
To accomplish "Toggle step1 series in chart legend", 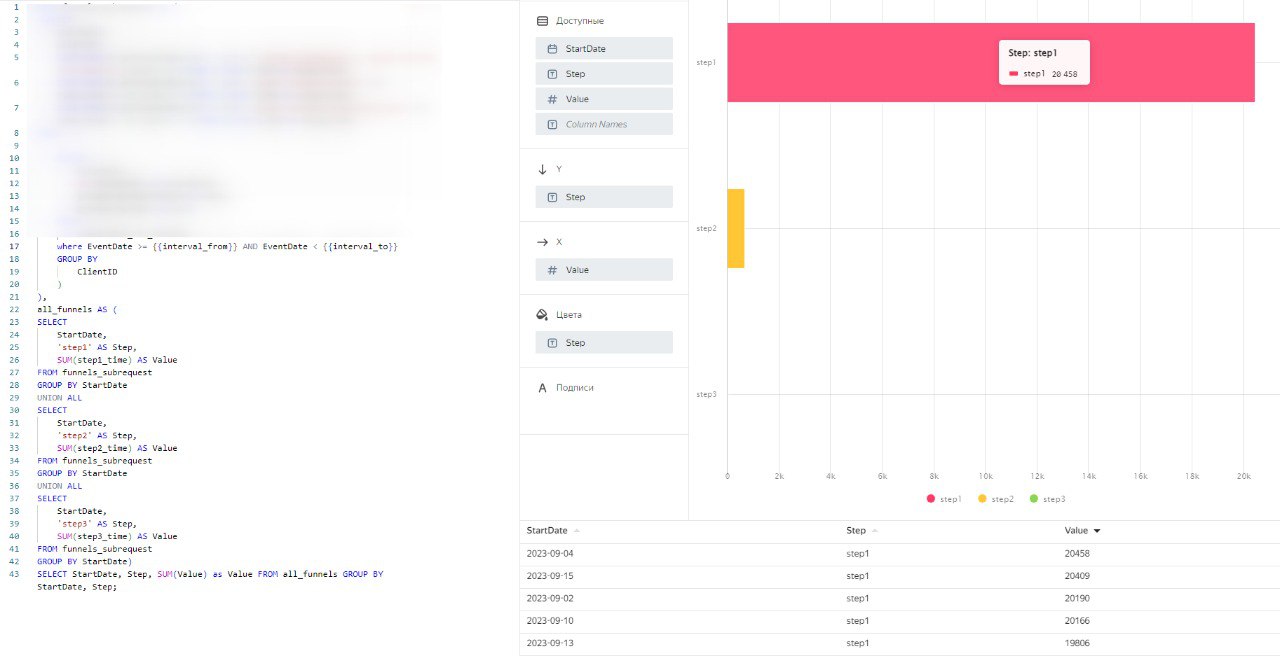I will pyautogui.click(x=944, y=499).
